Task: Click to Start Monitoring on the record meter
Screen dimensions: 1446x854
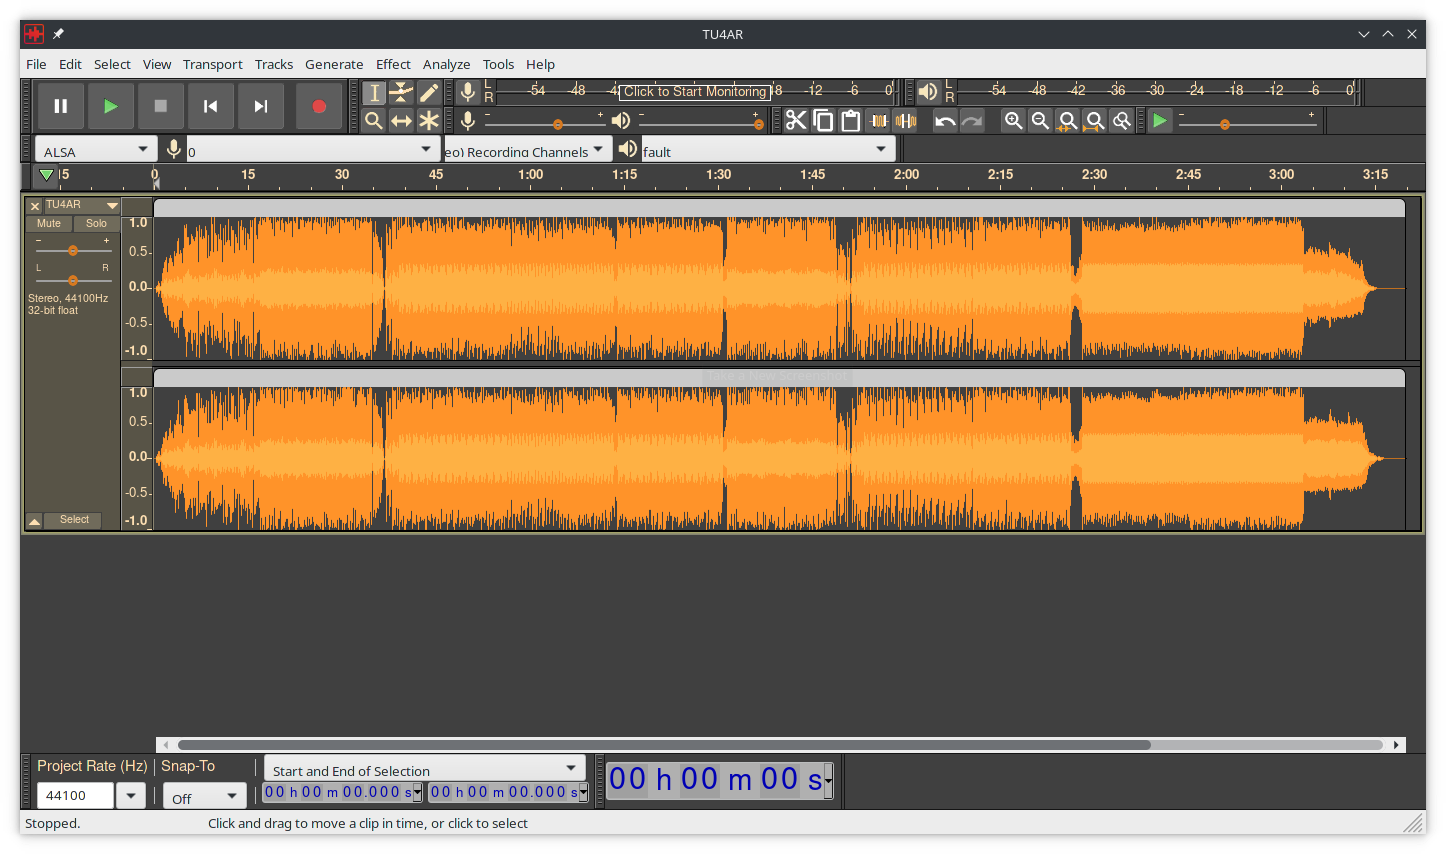Action: point(695,91)
